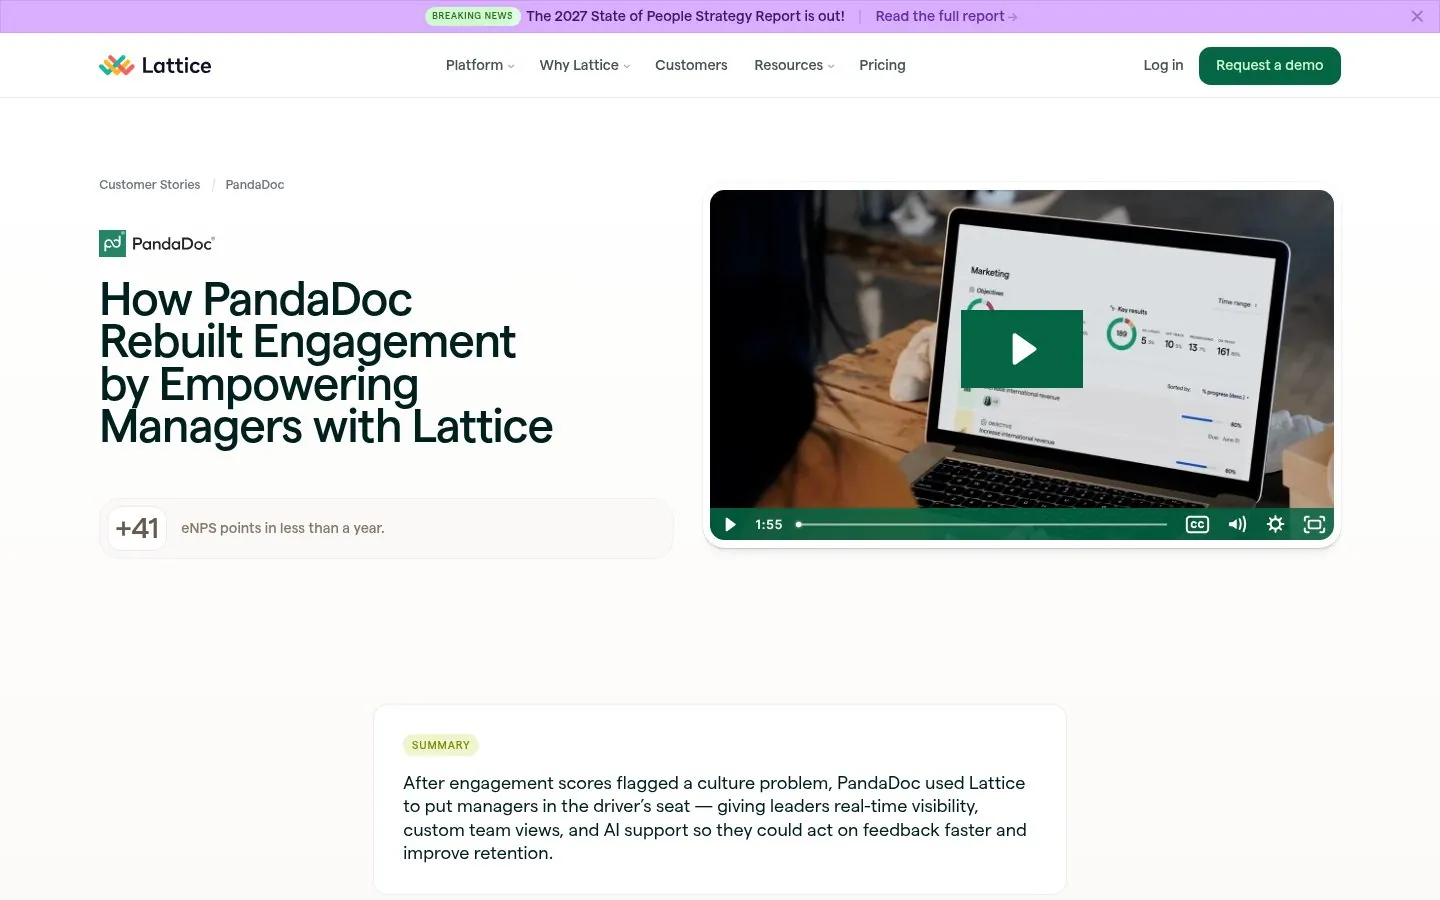Click the Request a demo button
The width and height of the screenshot is (1440, 900).
(x=1270, y=66)
